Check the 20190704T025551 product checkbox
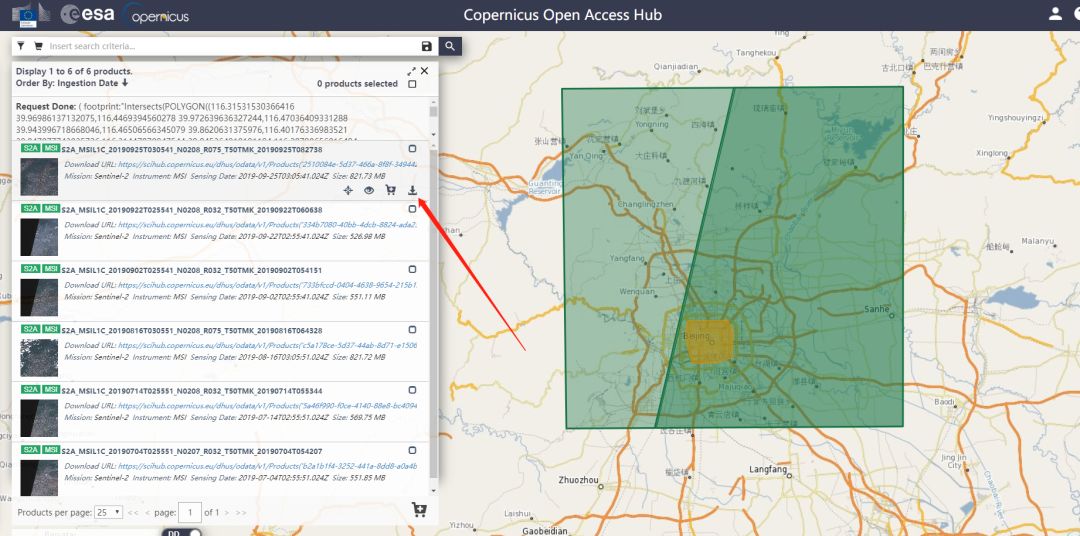The width and height of the screenshot is (1080, 536). [412, 450]
